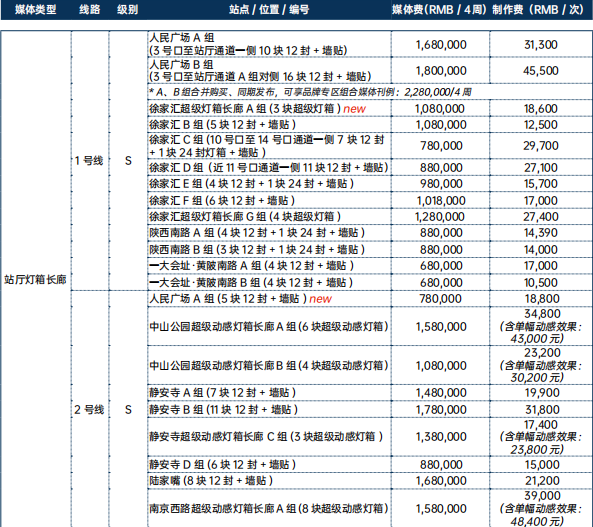
Task: Select media fee 1,780,000 cell
Action: tap(441, 410)
